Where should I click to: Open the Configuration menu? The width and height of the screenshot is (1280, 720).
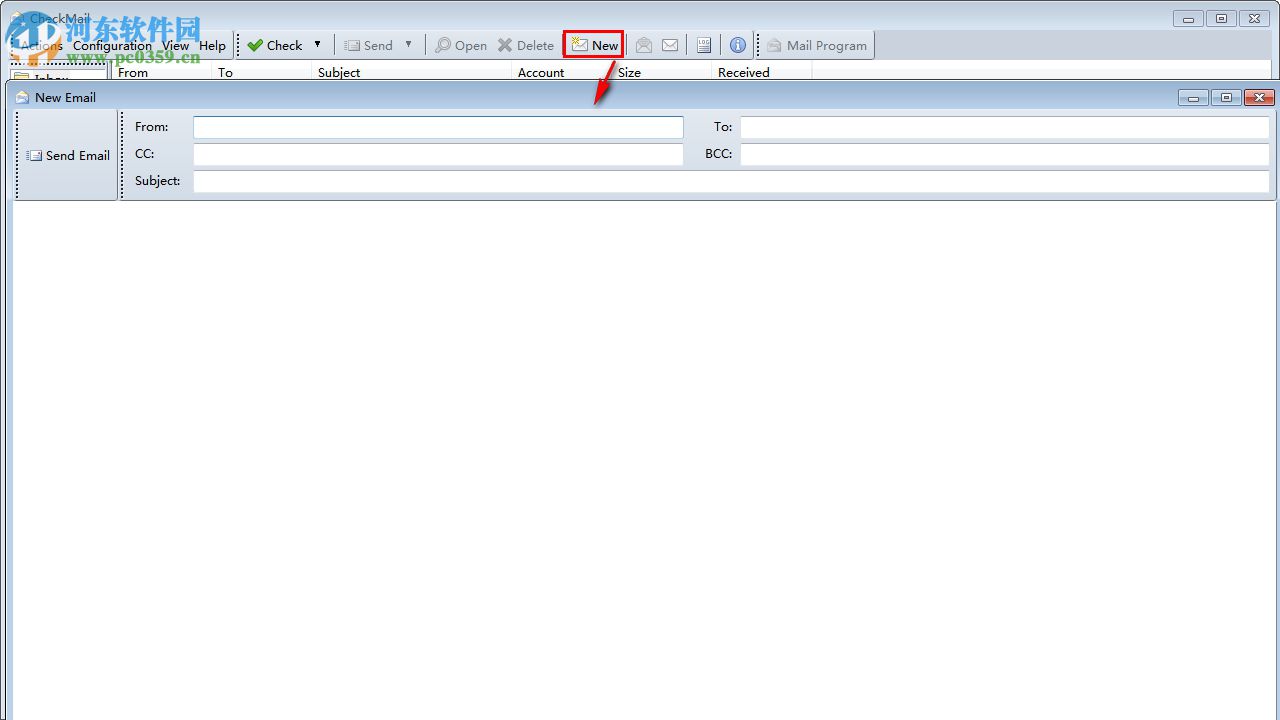(x=112, y=45)
